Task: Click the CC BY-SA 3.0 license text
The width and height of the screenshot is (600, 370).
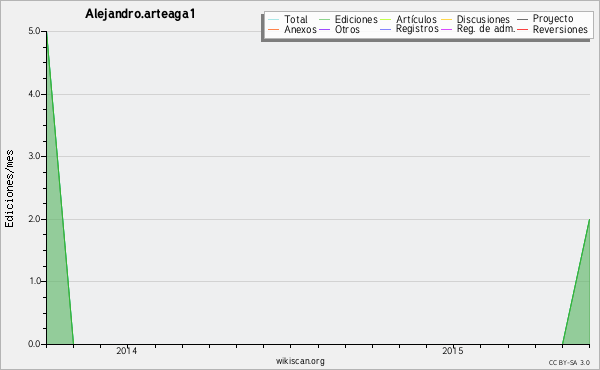Action: point(569,362)
